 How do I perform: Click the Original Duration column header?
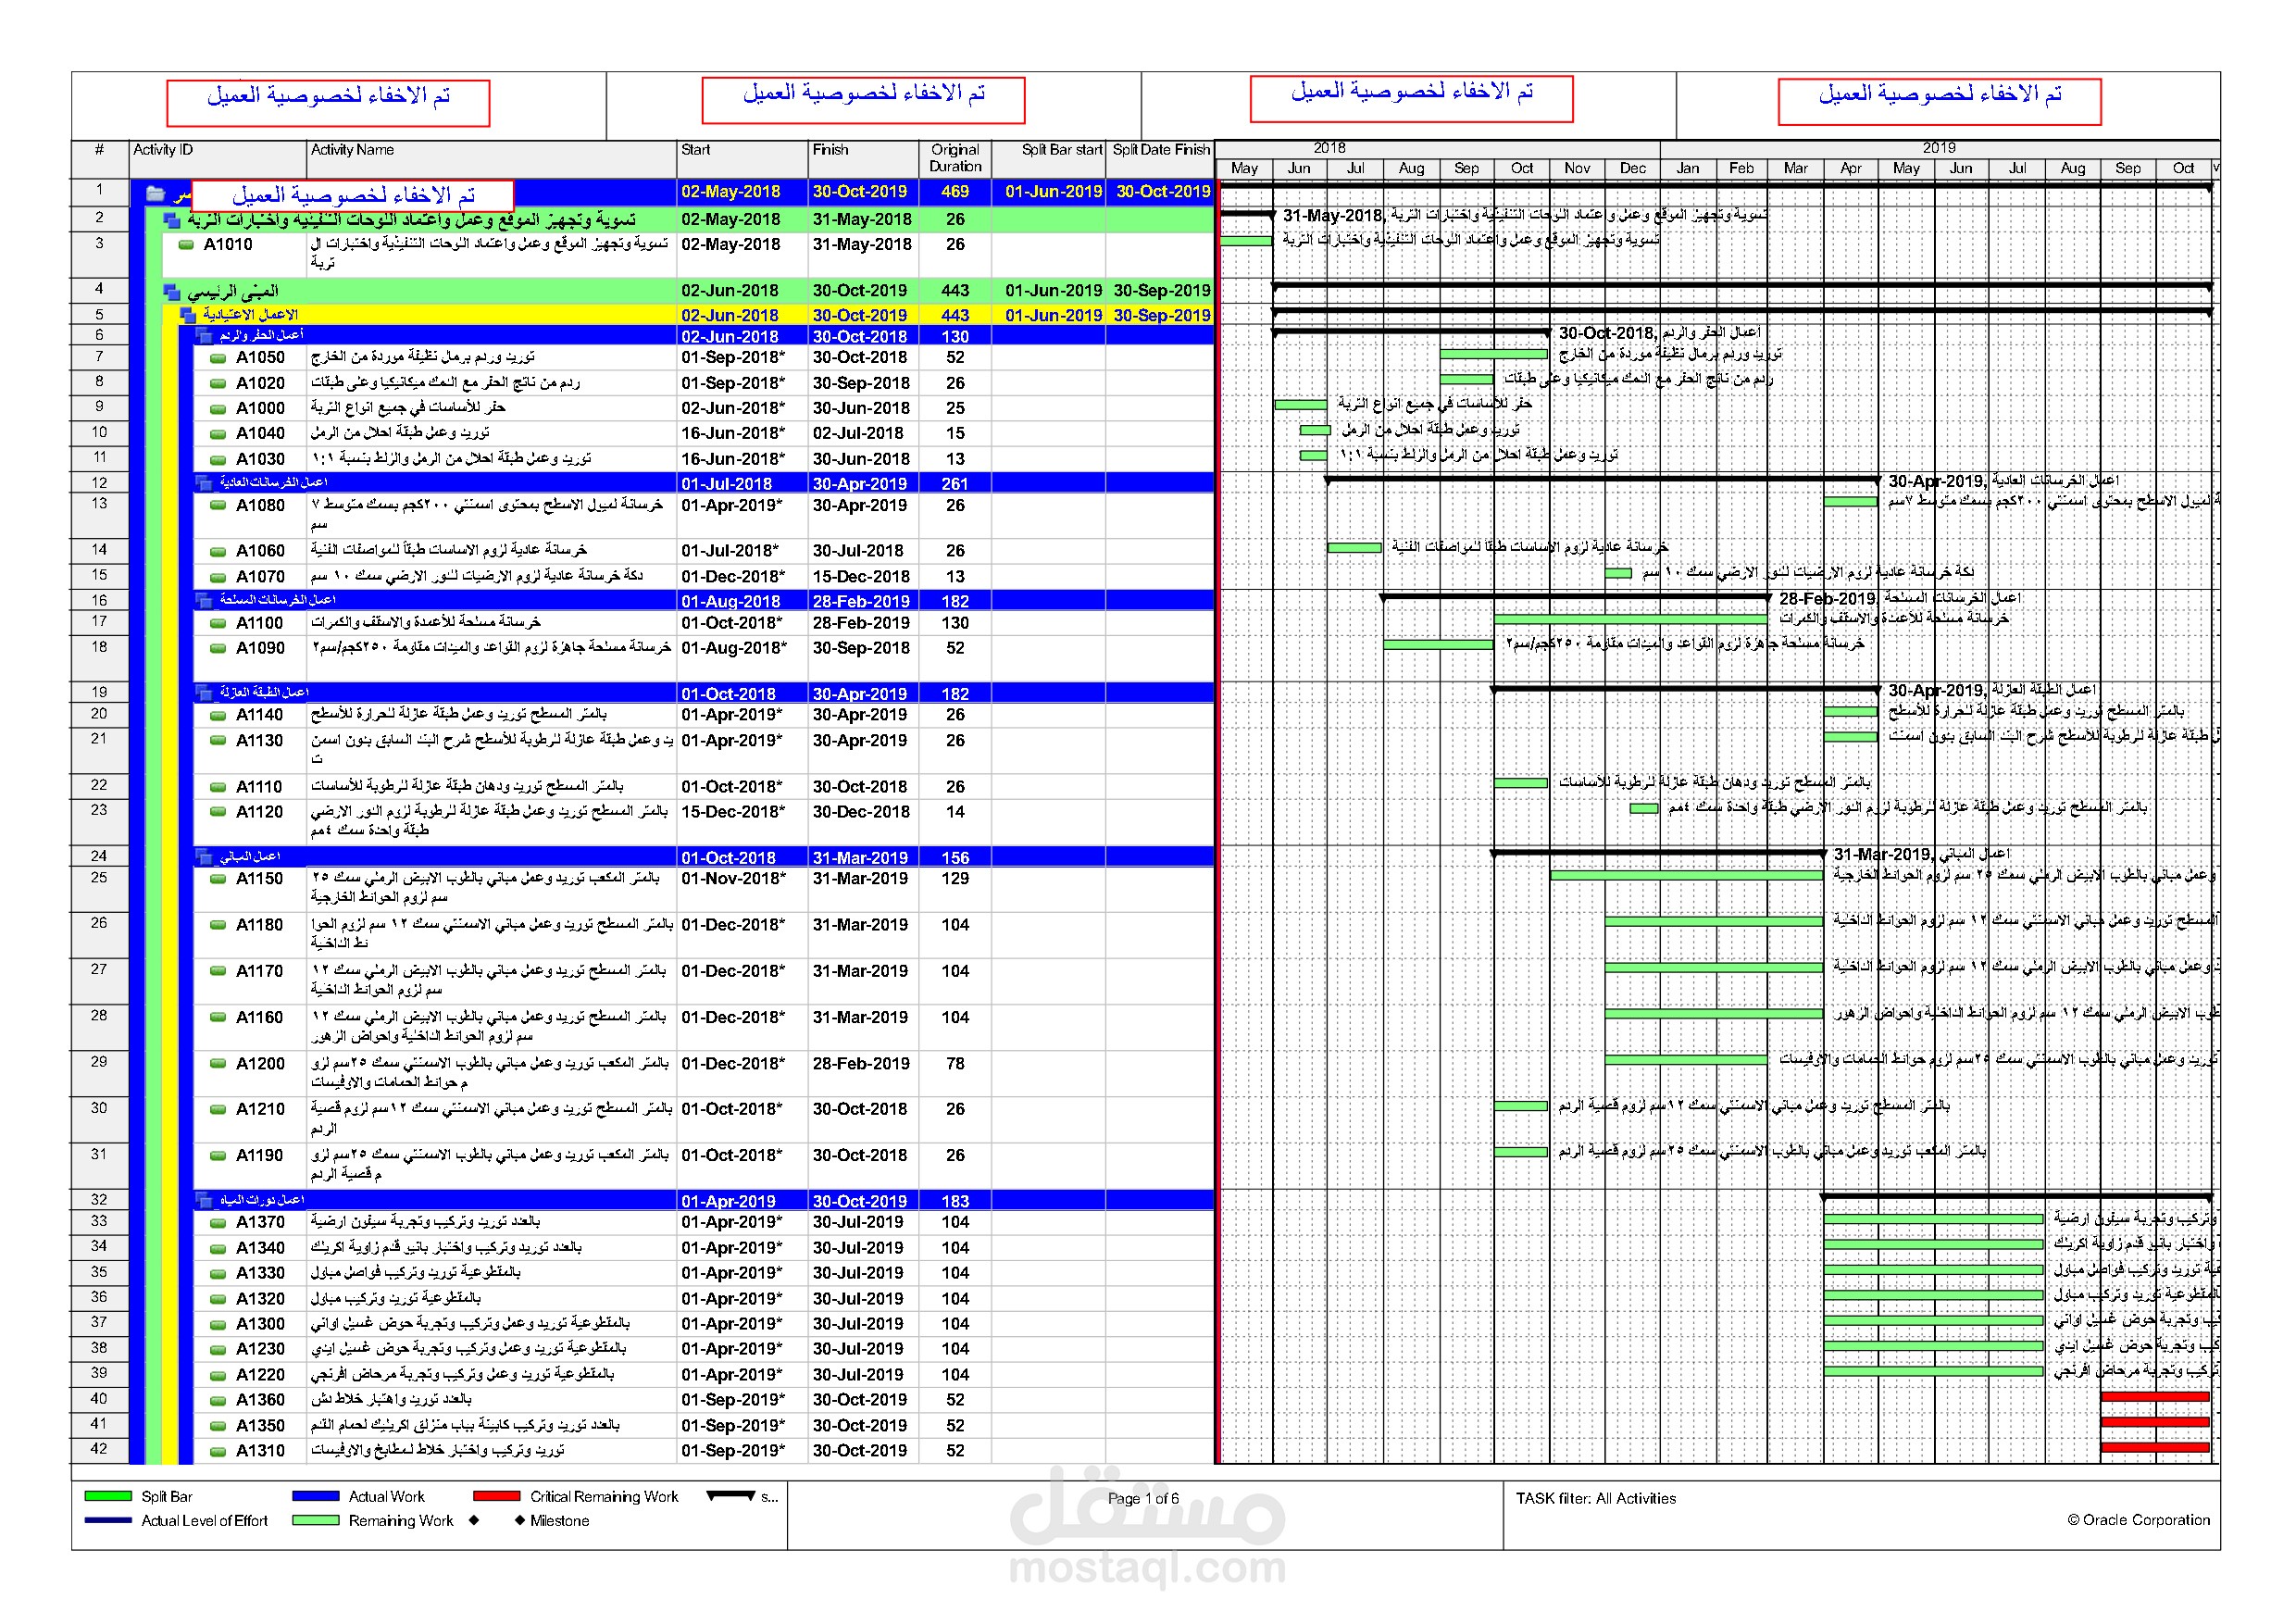click(x=954, y=158)
